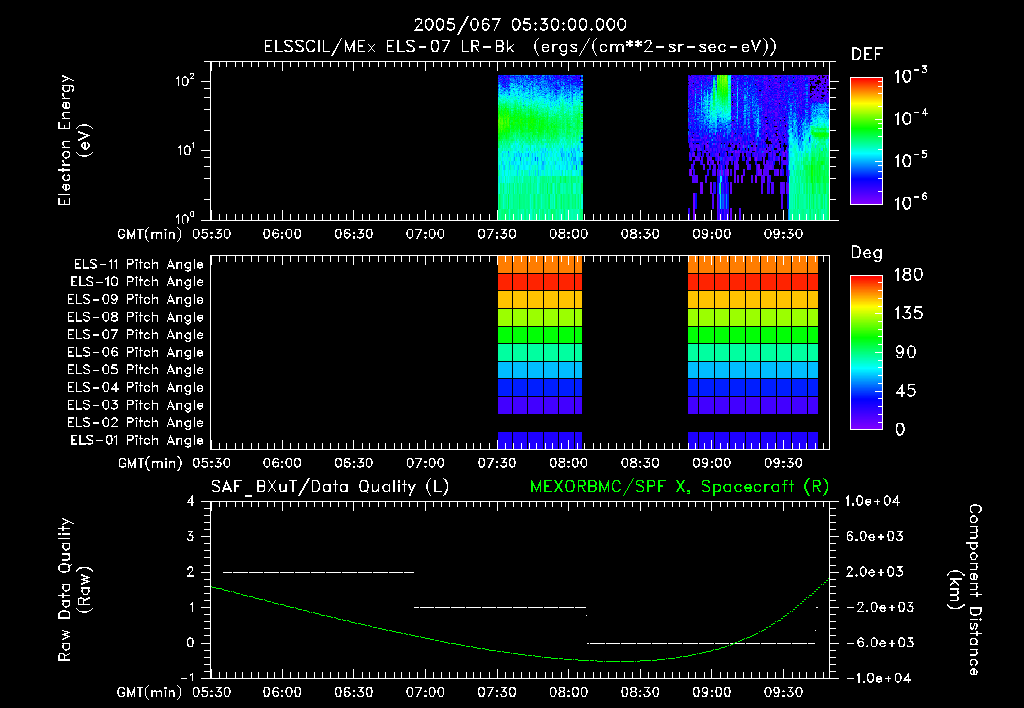Viewport: 1024px width, 708px height.
Task: Select the ELS-06 Pitch Angle row label
Action: click(136, 353)
